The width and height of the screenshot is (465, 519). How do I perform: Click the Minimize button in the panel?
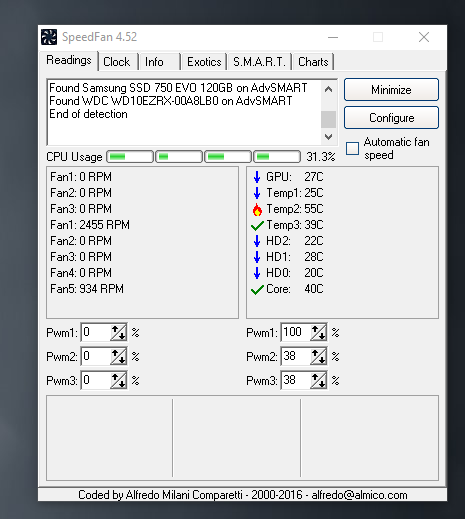(391, 90)
